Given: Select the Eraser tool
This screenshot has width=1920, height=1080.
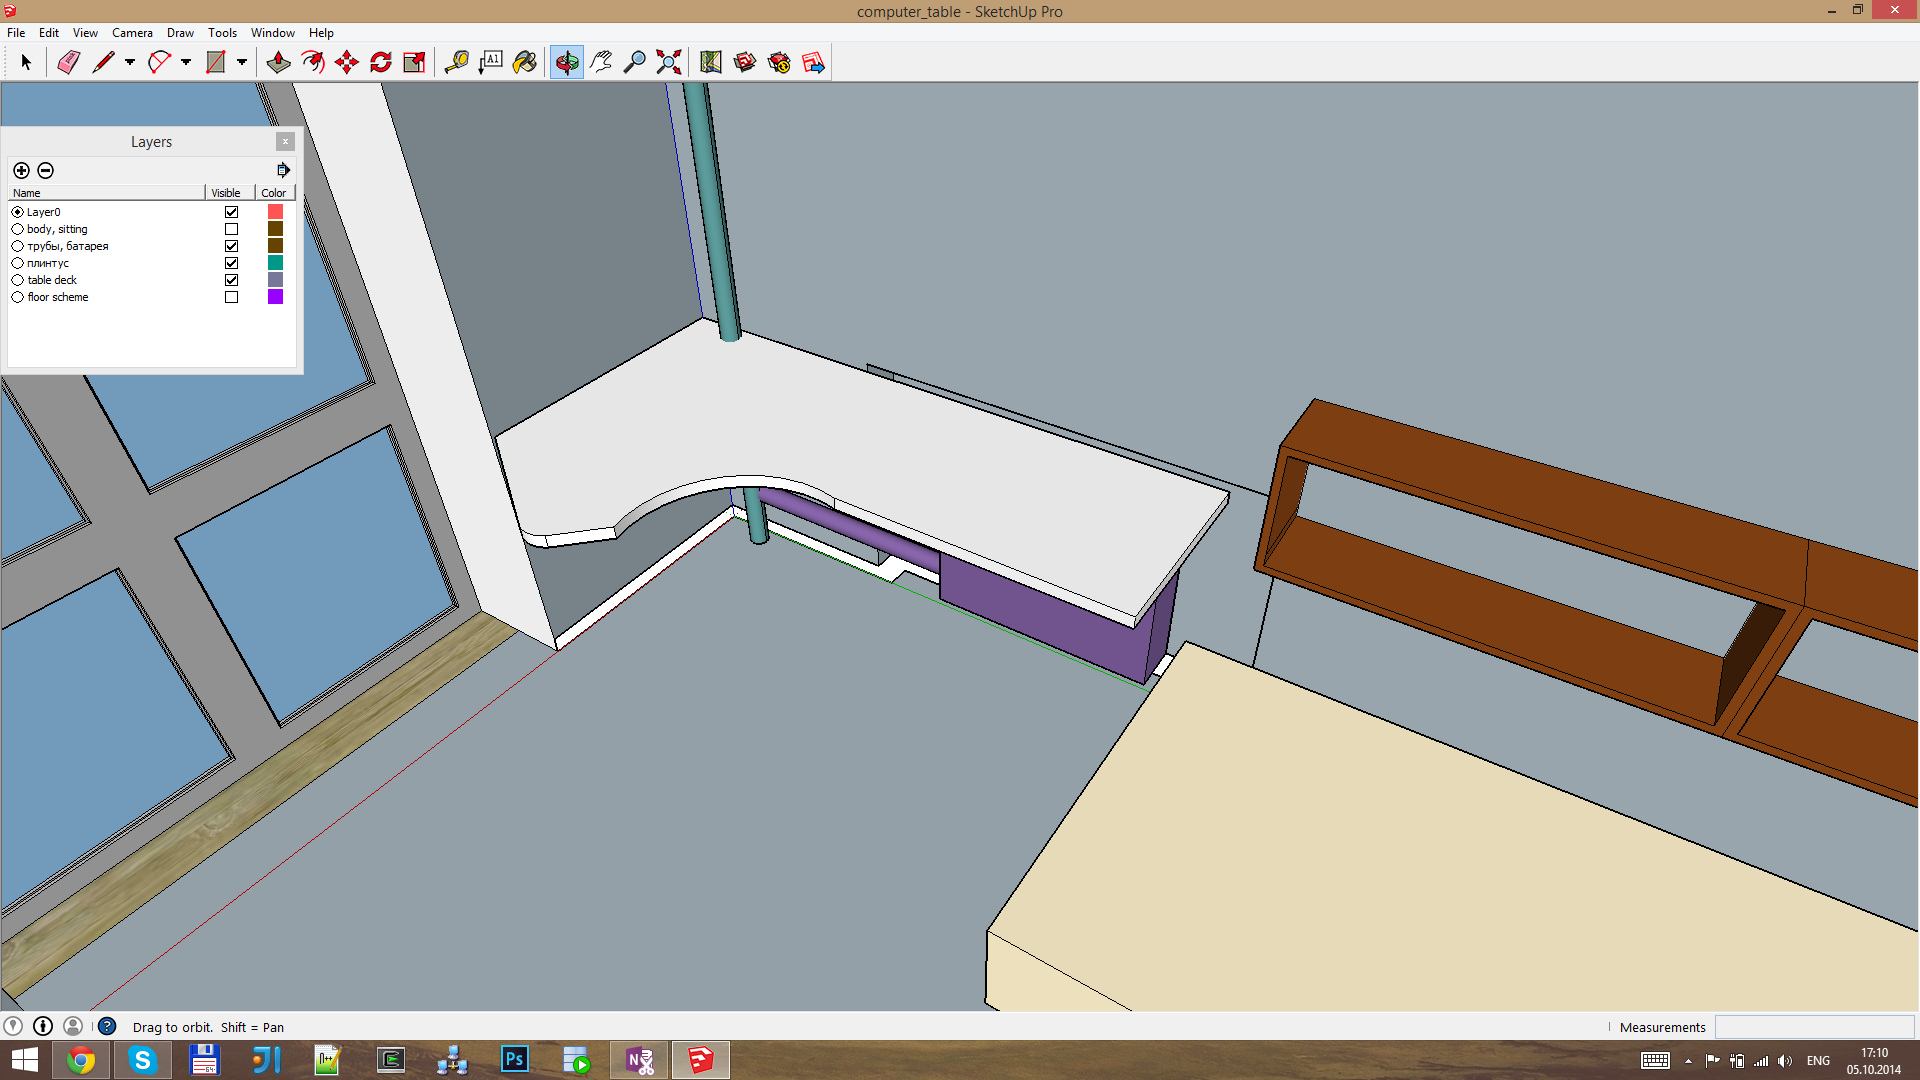Looking at the screenshot, I should (68, 62).
